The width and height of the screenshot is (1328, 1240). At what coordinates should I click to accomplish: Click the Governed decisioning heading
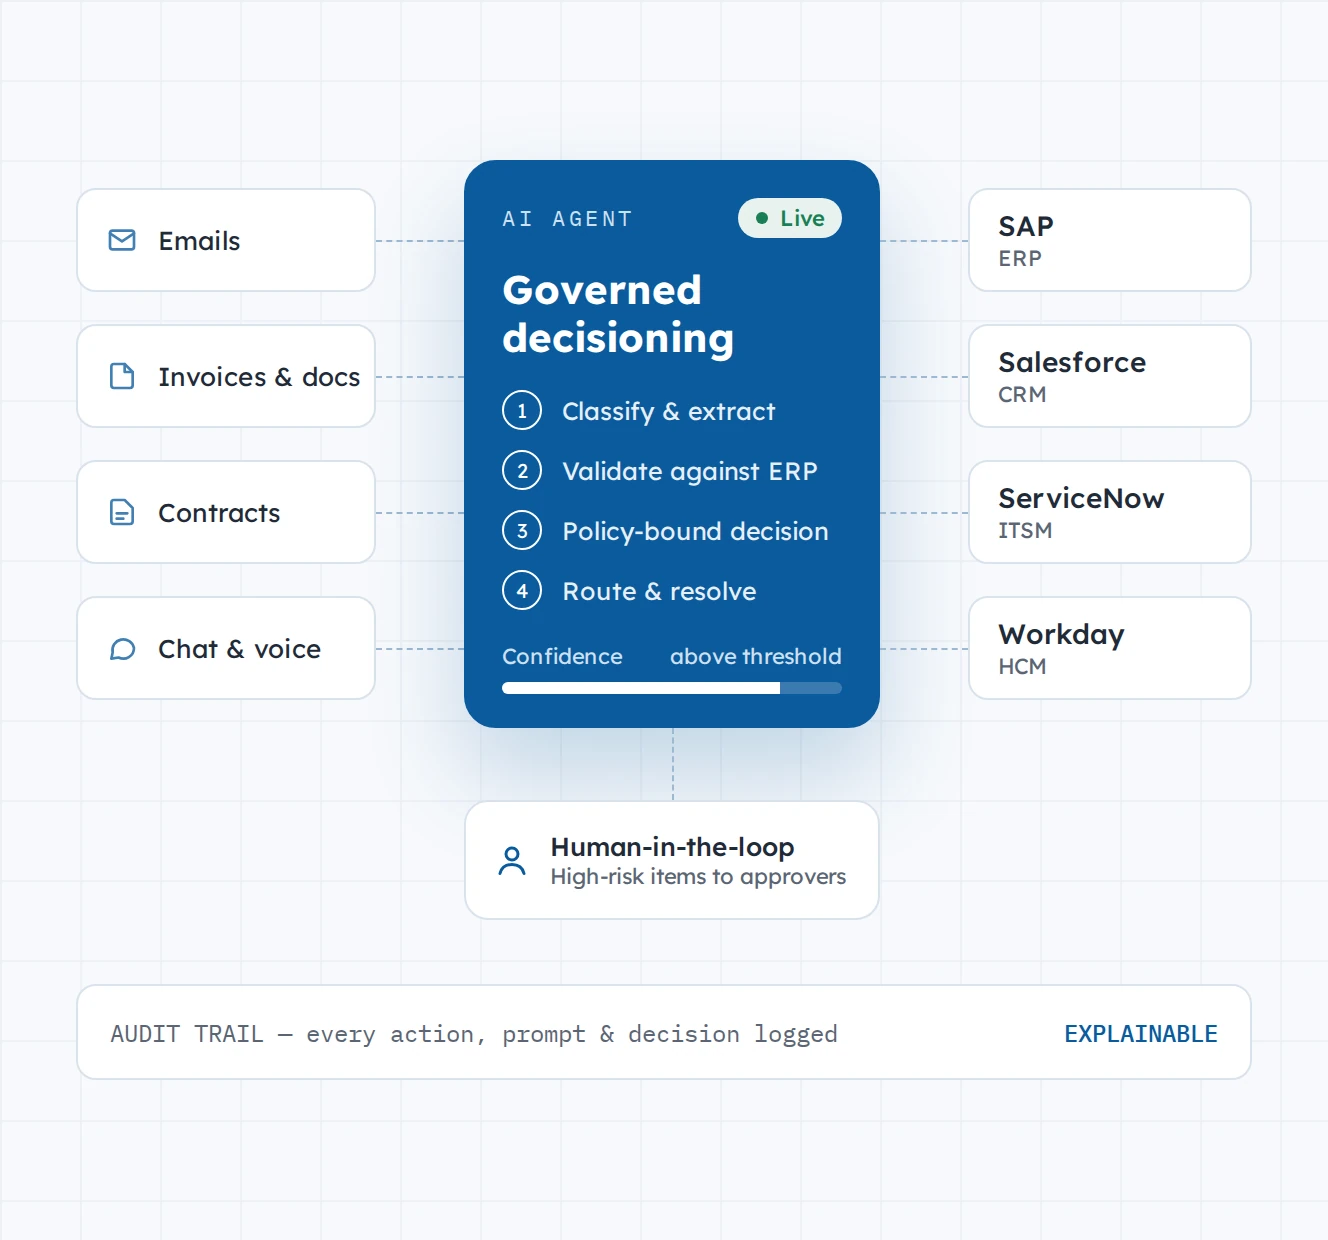coord(618,314)
